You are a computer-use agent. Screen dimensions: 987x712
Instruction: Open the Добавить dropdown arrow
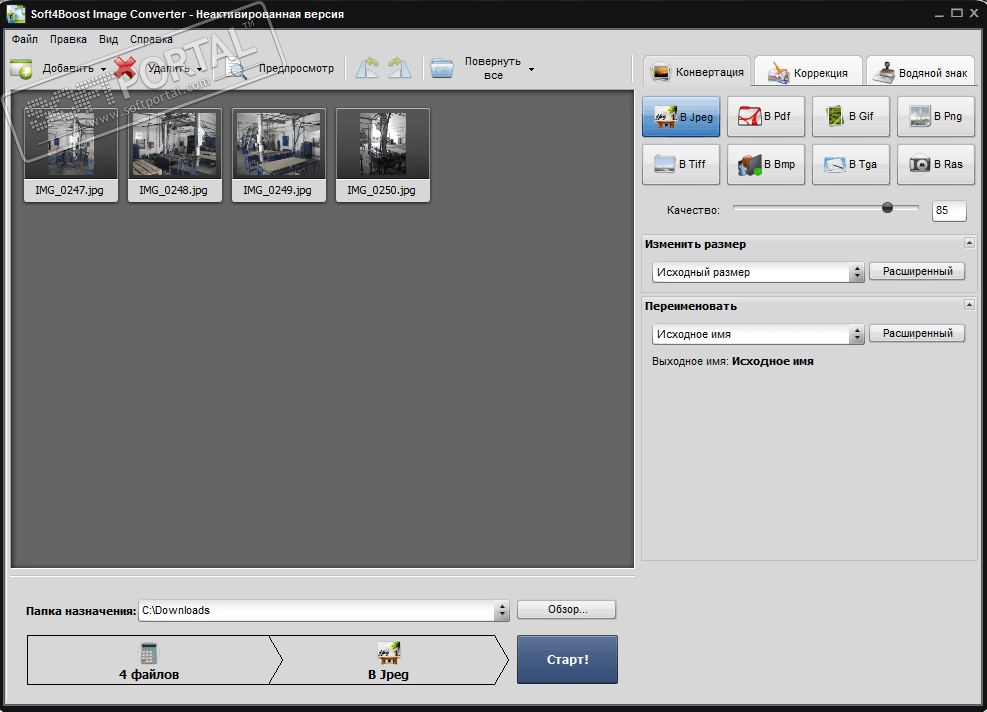click(x=103, y=69)
